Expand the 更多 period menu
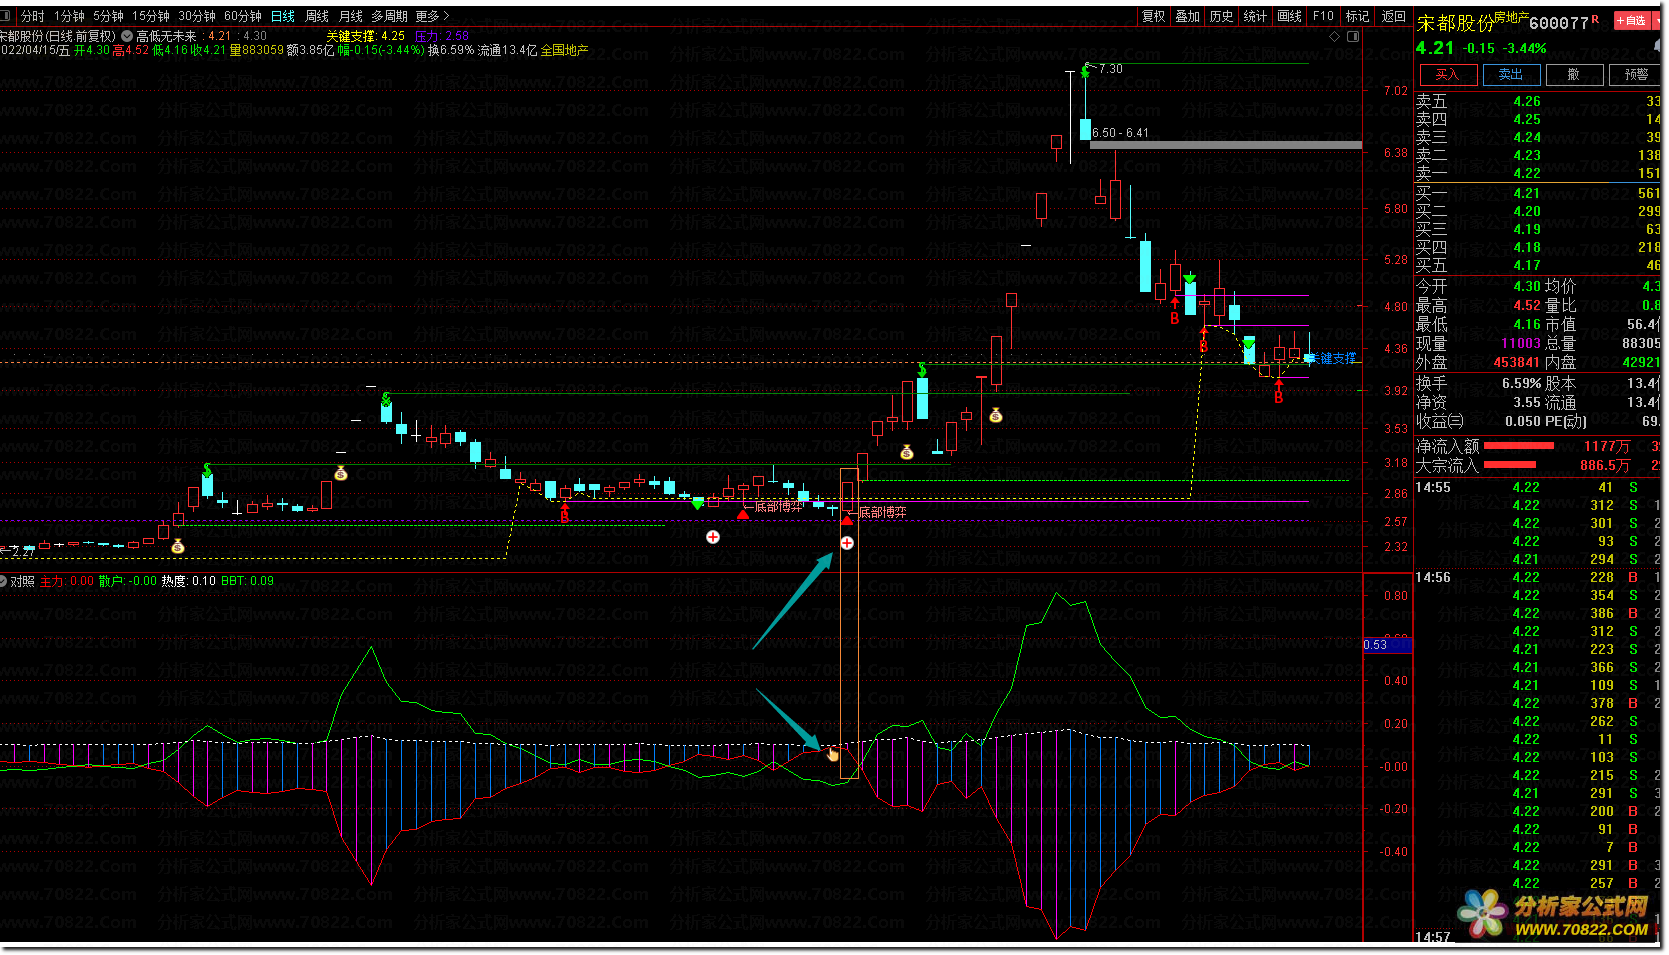The width and height of the screenshot is (1669, 955). [433, 16]
